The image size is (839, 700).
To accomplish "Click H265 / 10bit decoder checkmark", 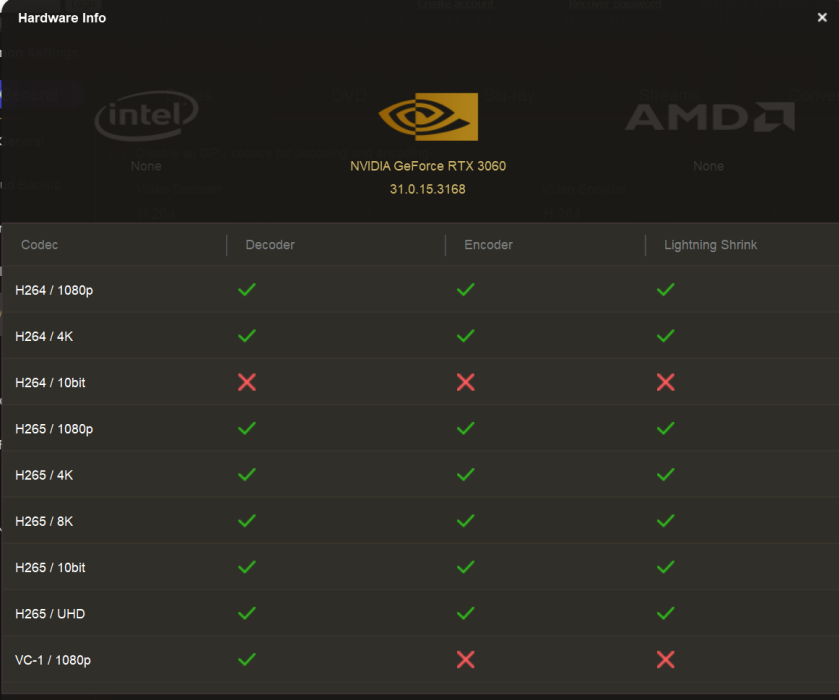I will pos(247,567).
